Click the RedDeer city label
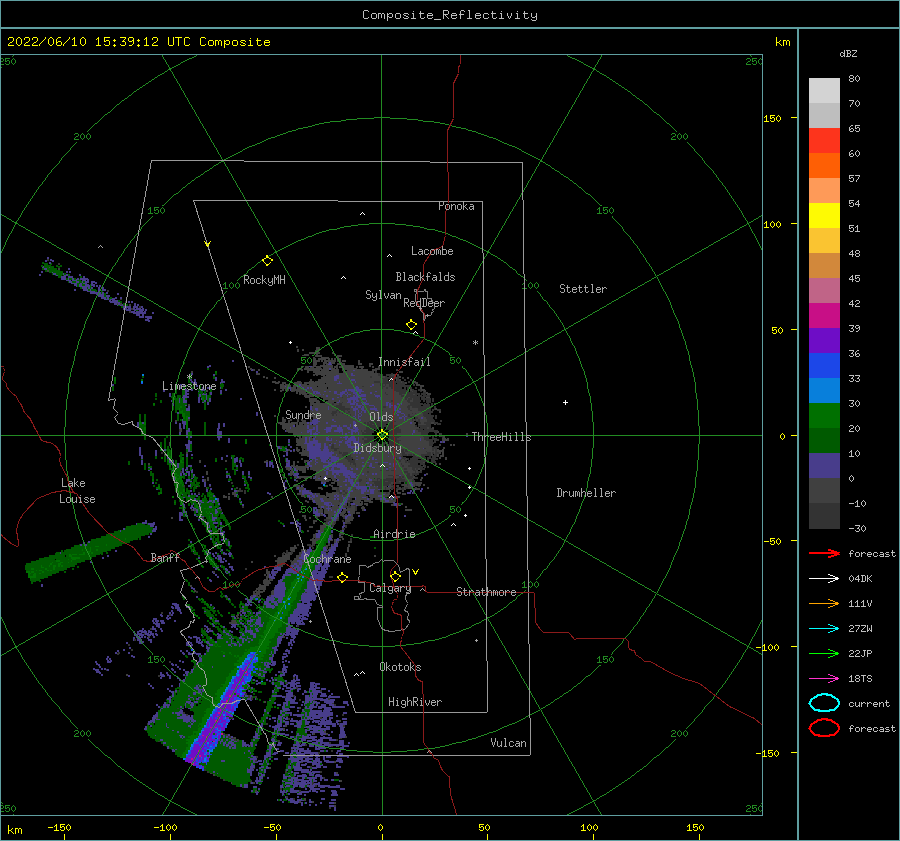Image resolution: width=900 pixels, height=841 pixels. (x=424, y=303)
